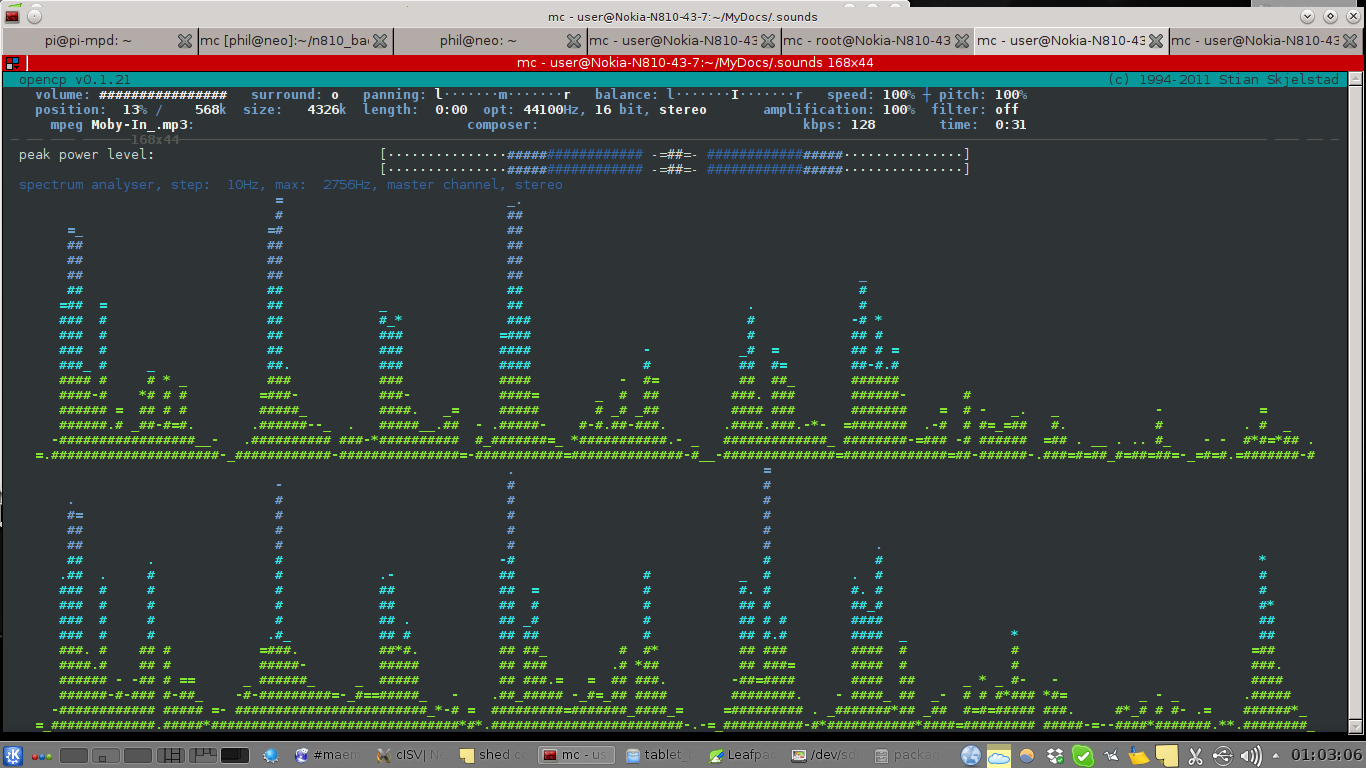
Task: Close the mc root@Nokia-N810 tab
Action: click(x=961, y=41)
